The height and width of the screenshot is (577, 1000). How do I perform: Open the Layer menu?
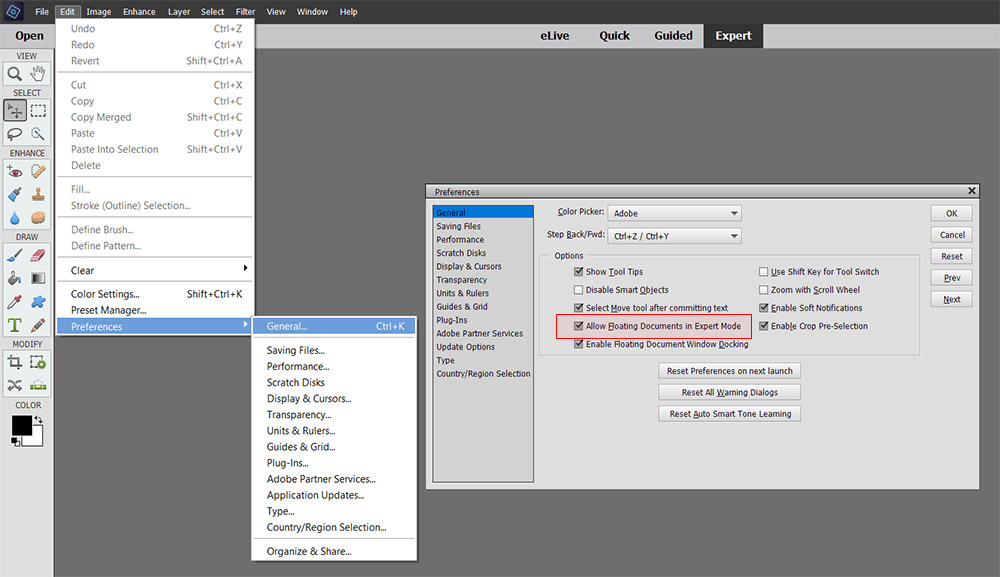tap(179, 11)
